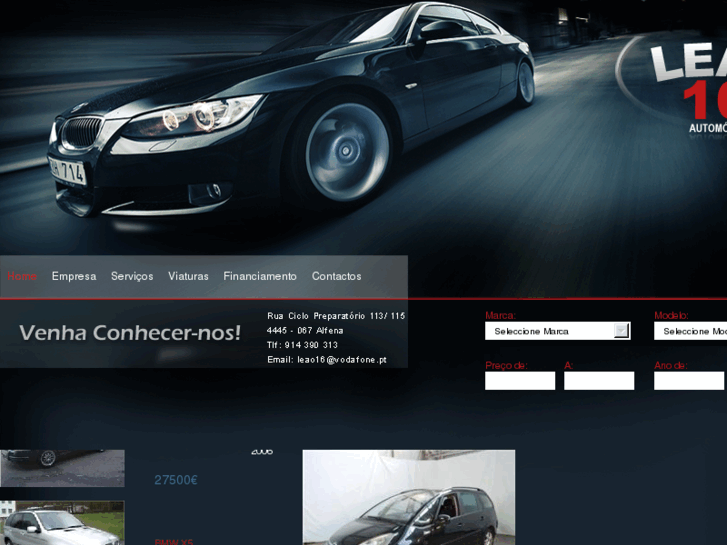Focus the price A: input field
The width and height of the screenshot is (727, 545).
(599, 381)
